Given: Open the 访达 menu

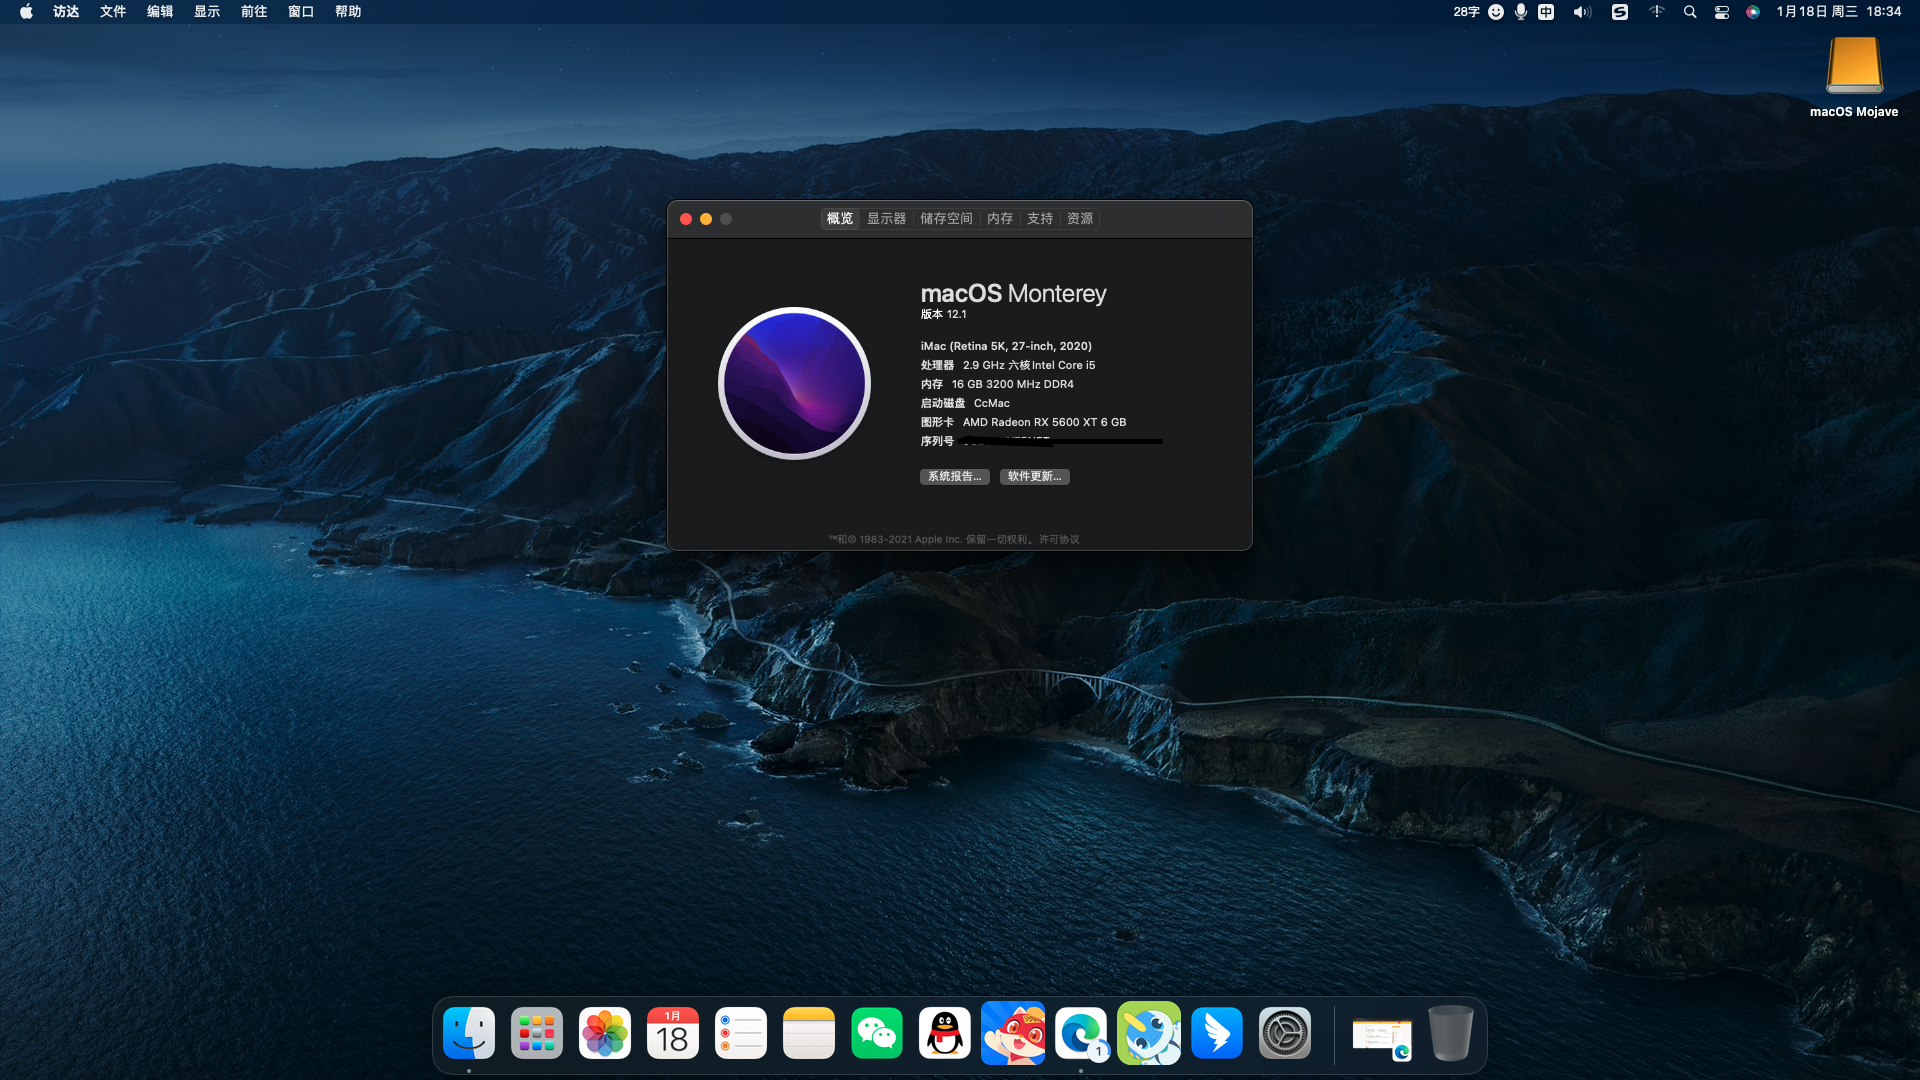Looking at the screenshot, I should pyautogui.click(x=66, y=12).
